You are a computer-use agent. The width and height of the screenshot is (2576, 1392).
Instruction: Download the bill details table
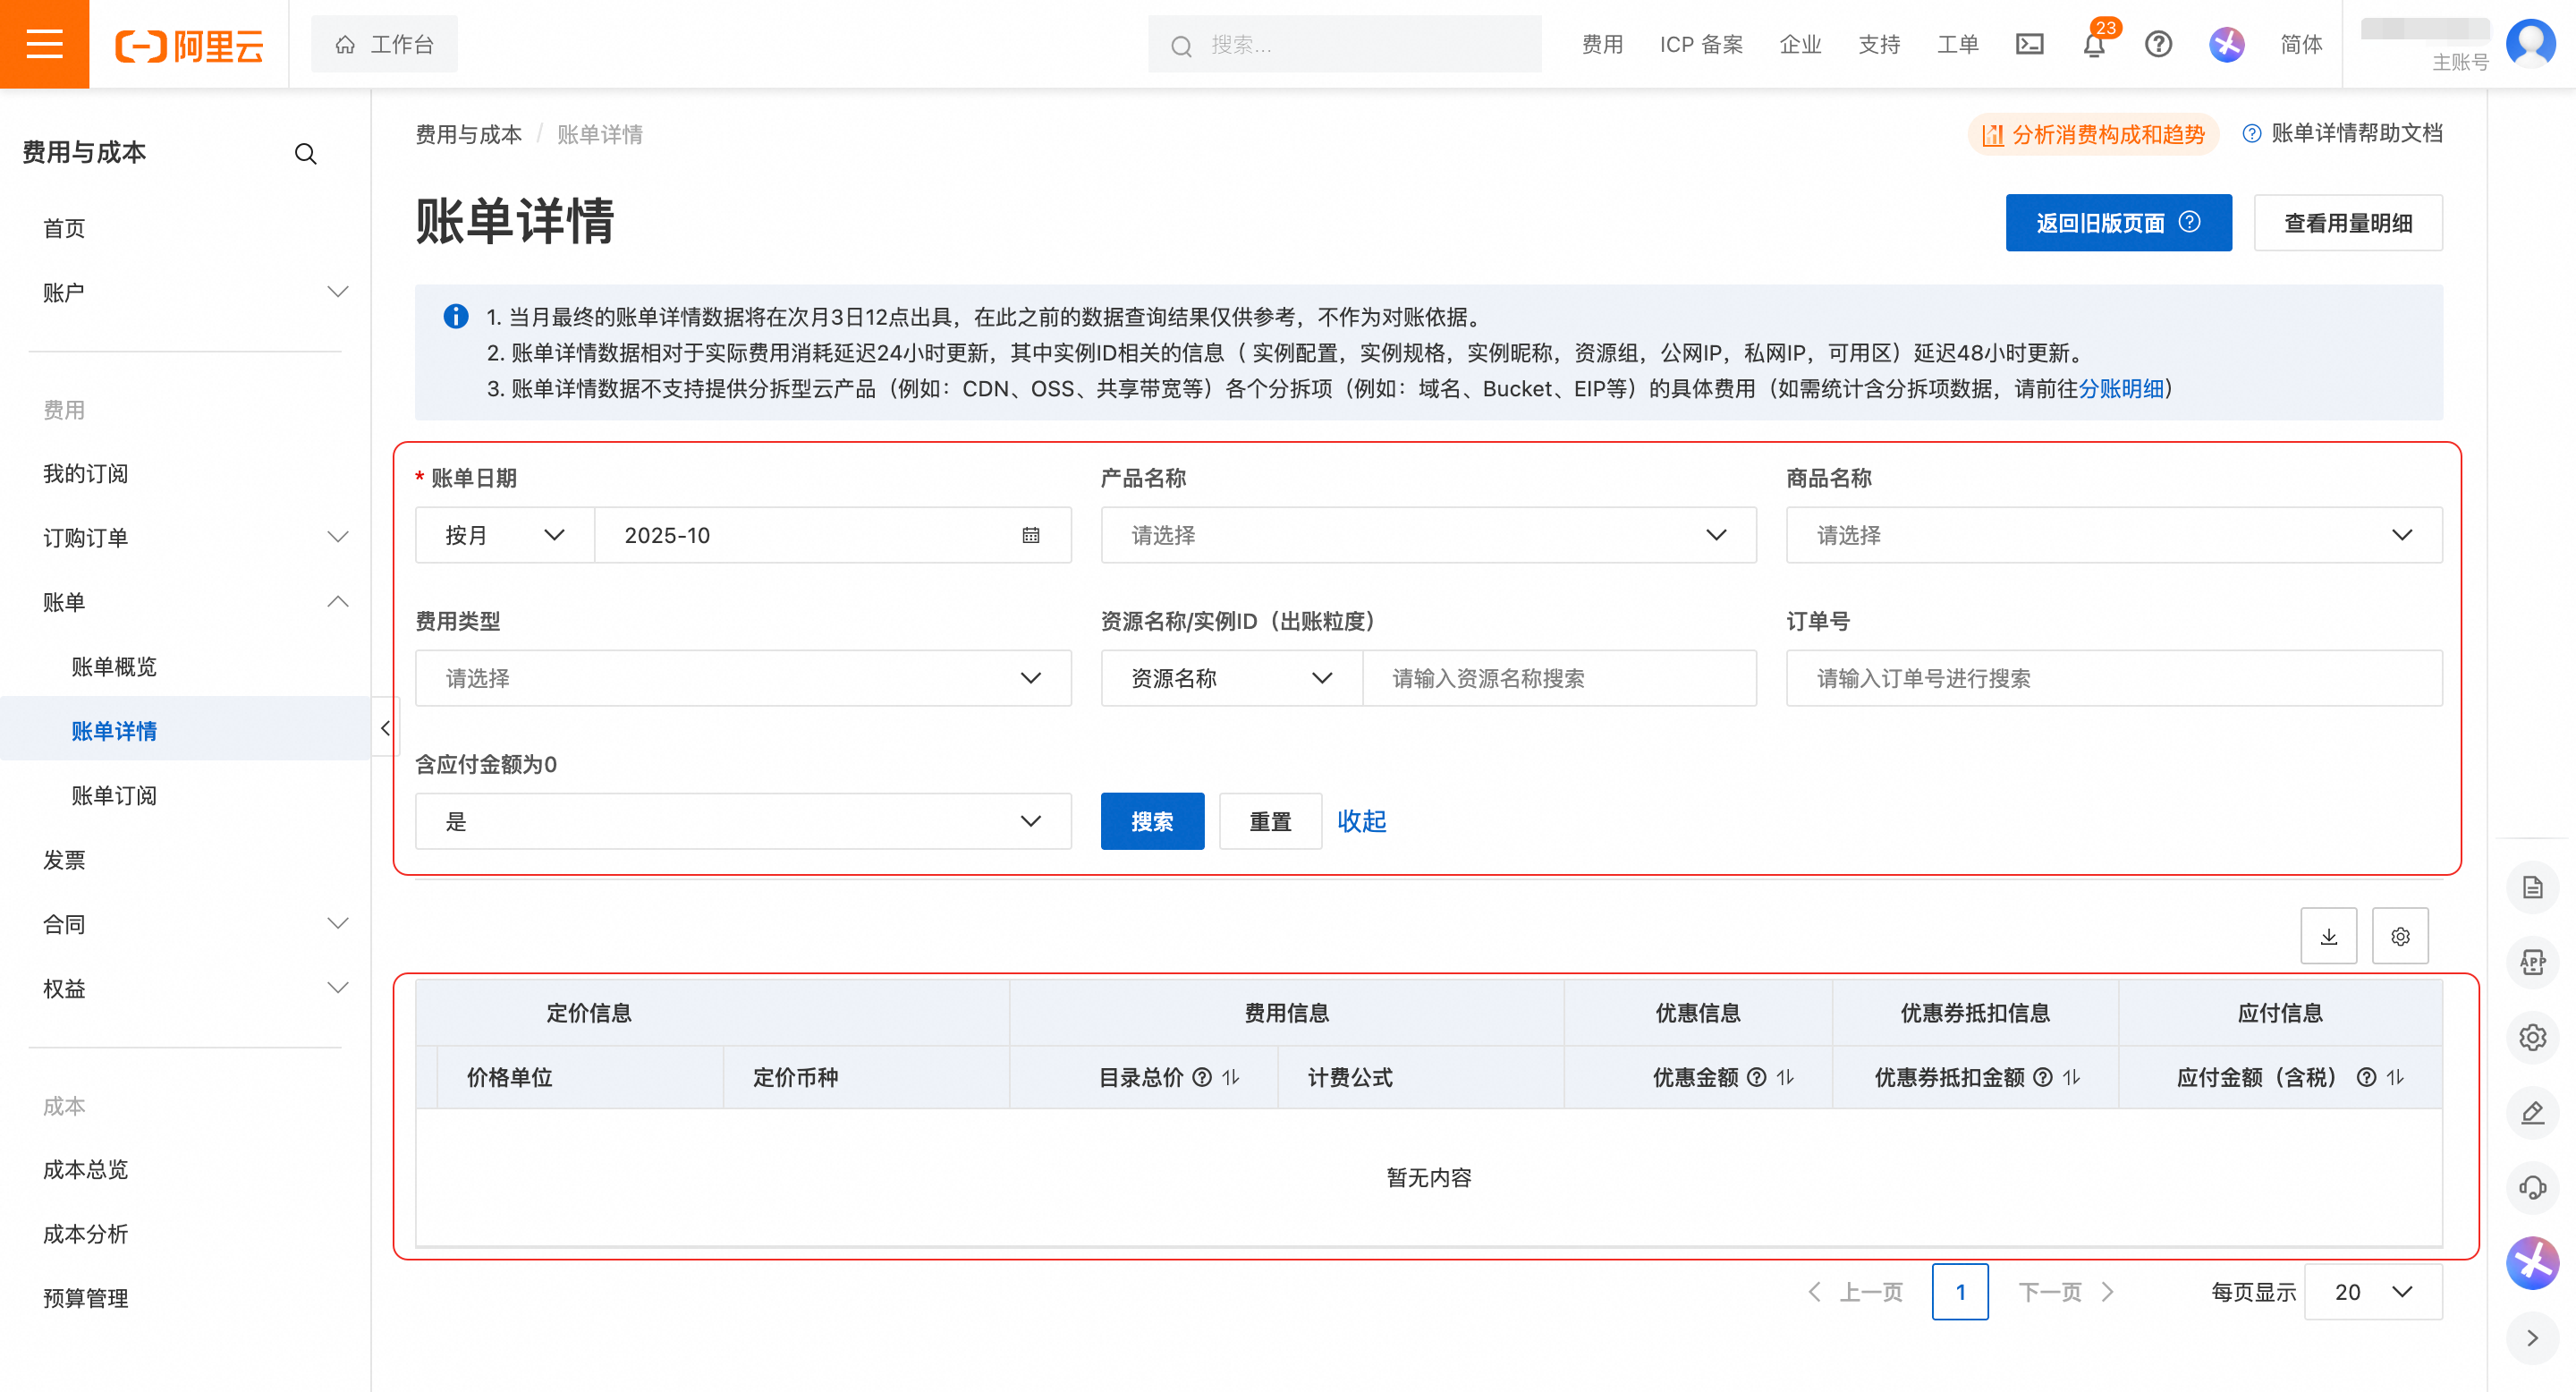pyautogui.click(x=2328, y=936)
